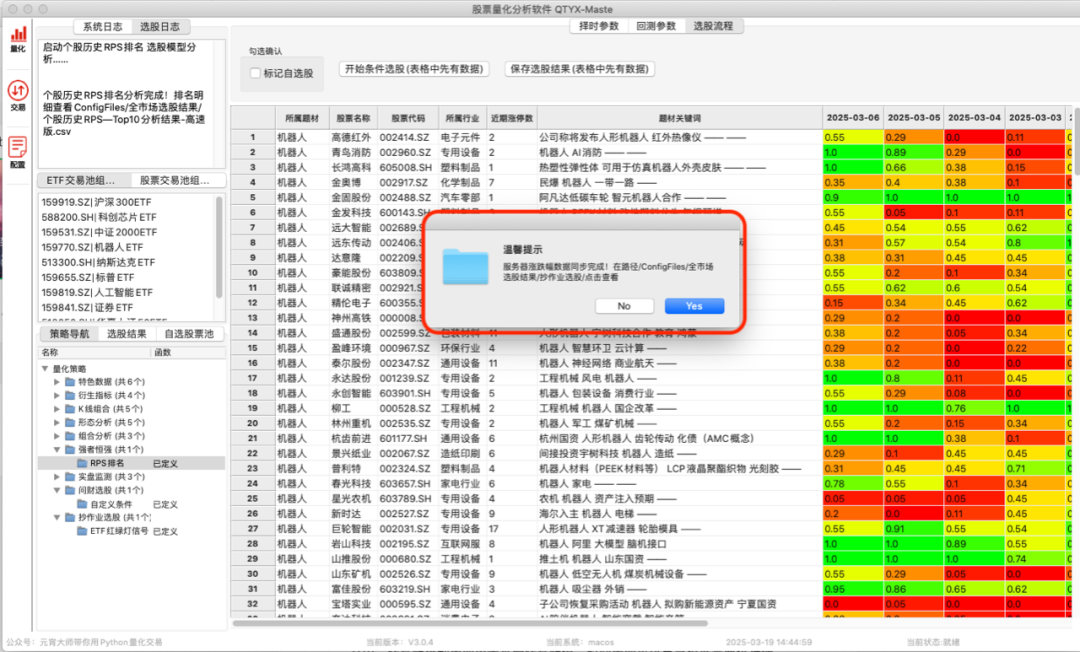Screen dimensions: 1080x652
Task: Click the 0.95 cell for 富佳股份 on 2025-03-06
Action: click(853, 589)
